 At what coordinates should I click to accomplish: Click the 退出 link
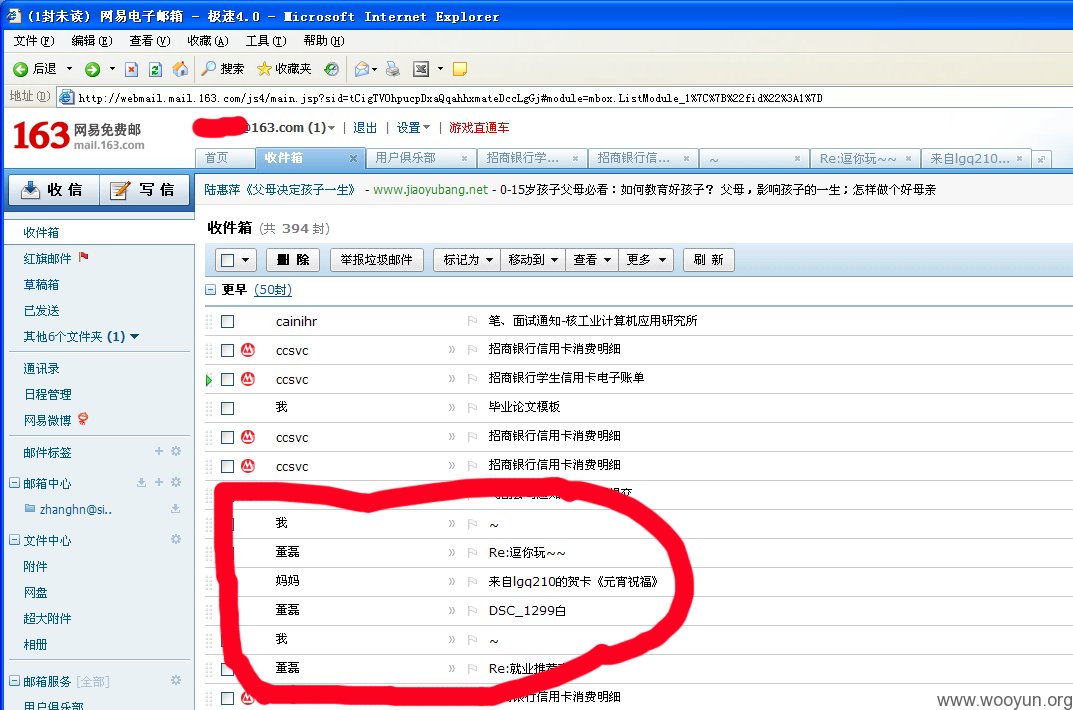point(365,128)
